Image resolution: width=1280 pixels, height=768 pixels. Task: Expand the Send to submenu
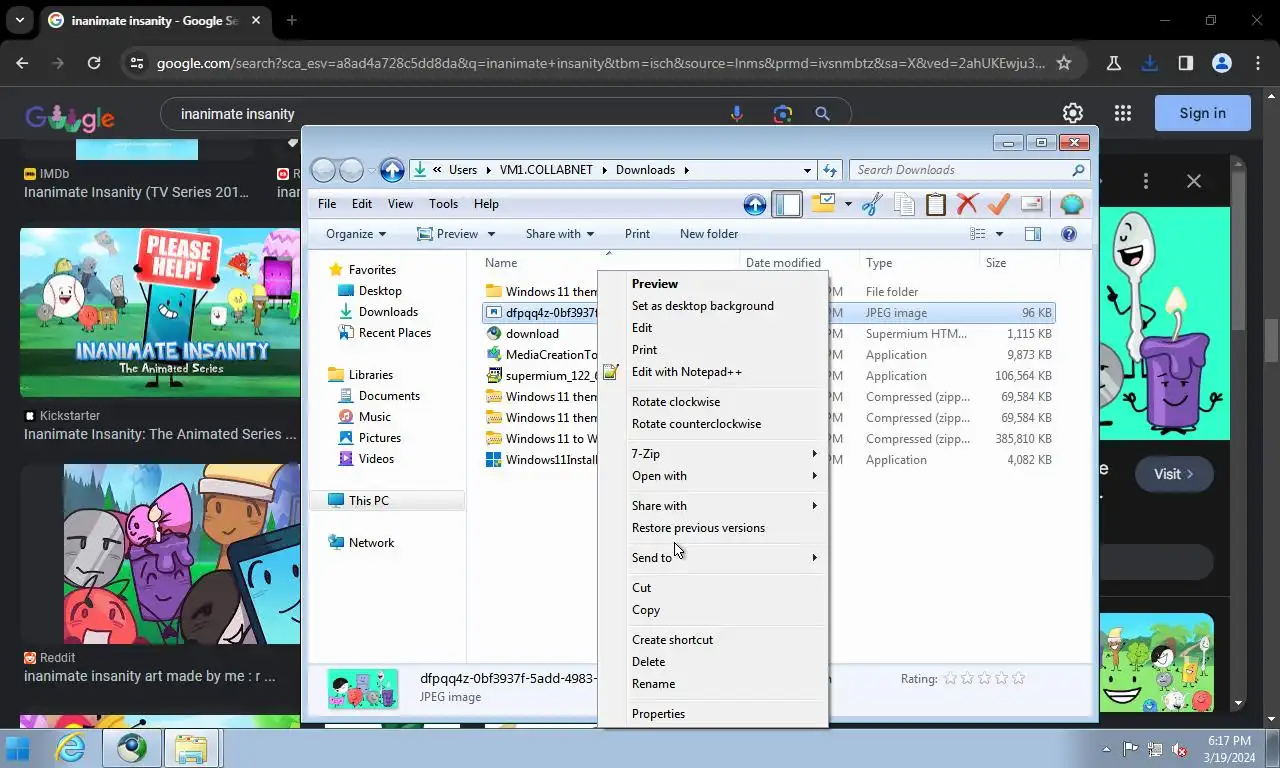(713, 558)
